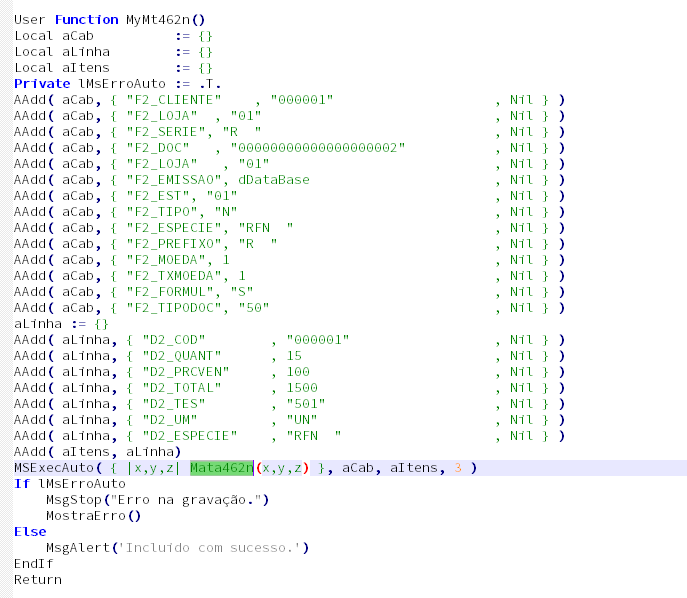The image size is (687, 598).
Task: Click the MostraErro() call
Action: [x=94, y=516]
